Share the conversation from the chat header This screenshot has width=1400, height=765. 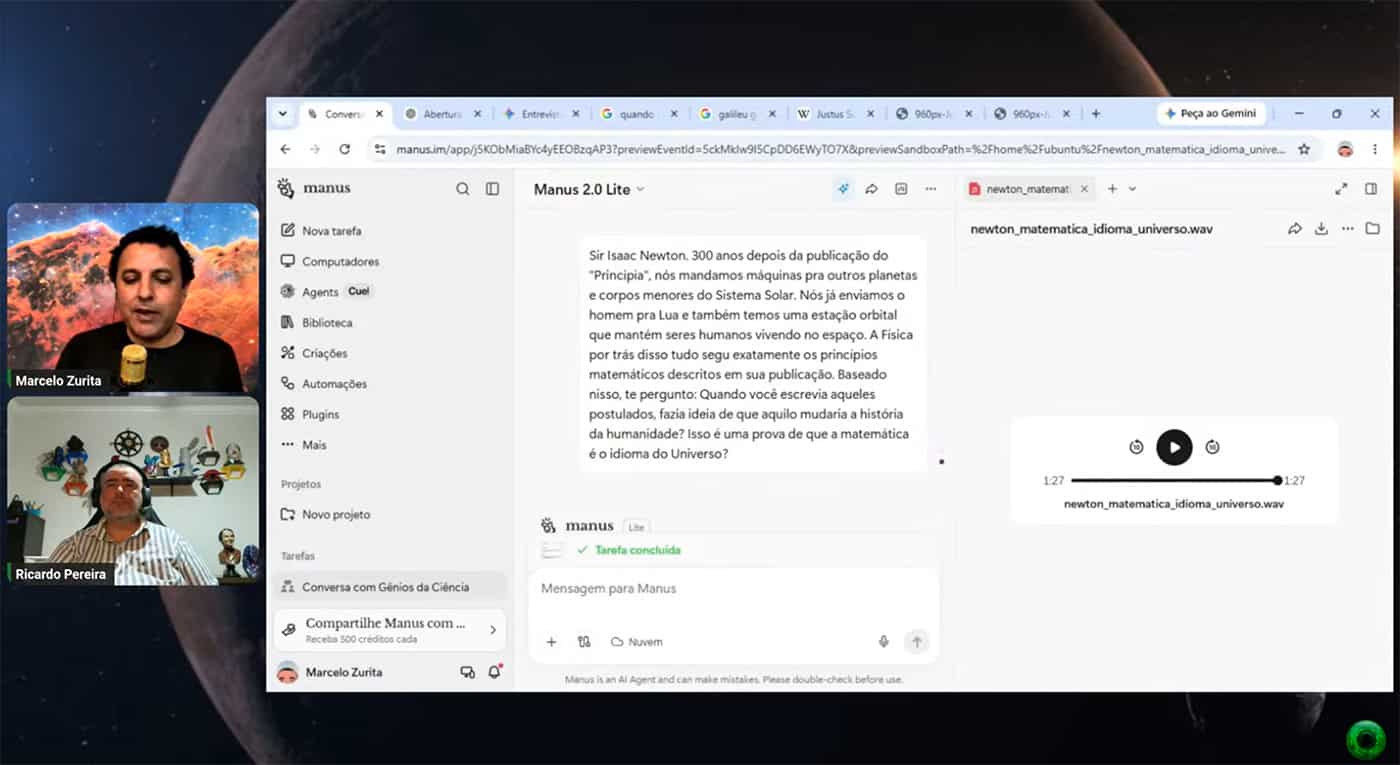pos(872,189)
